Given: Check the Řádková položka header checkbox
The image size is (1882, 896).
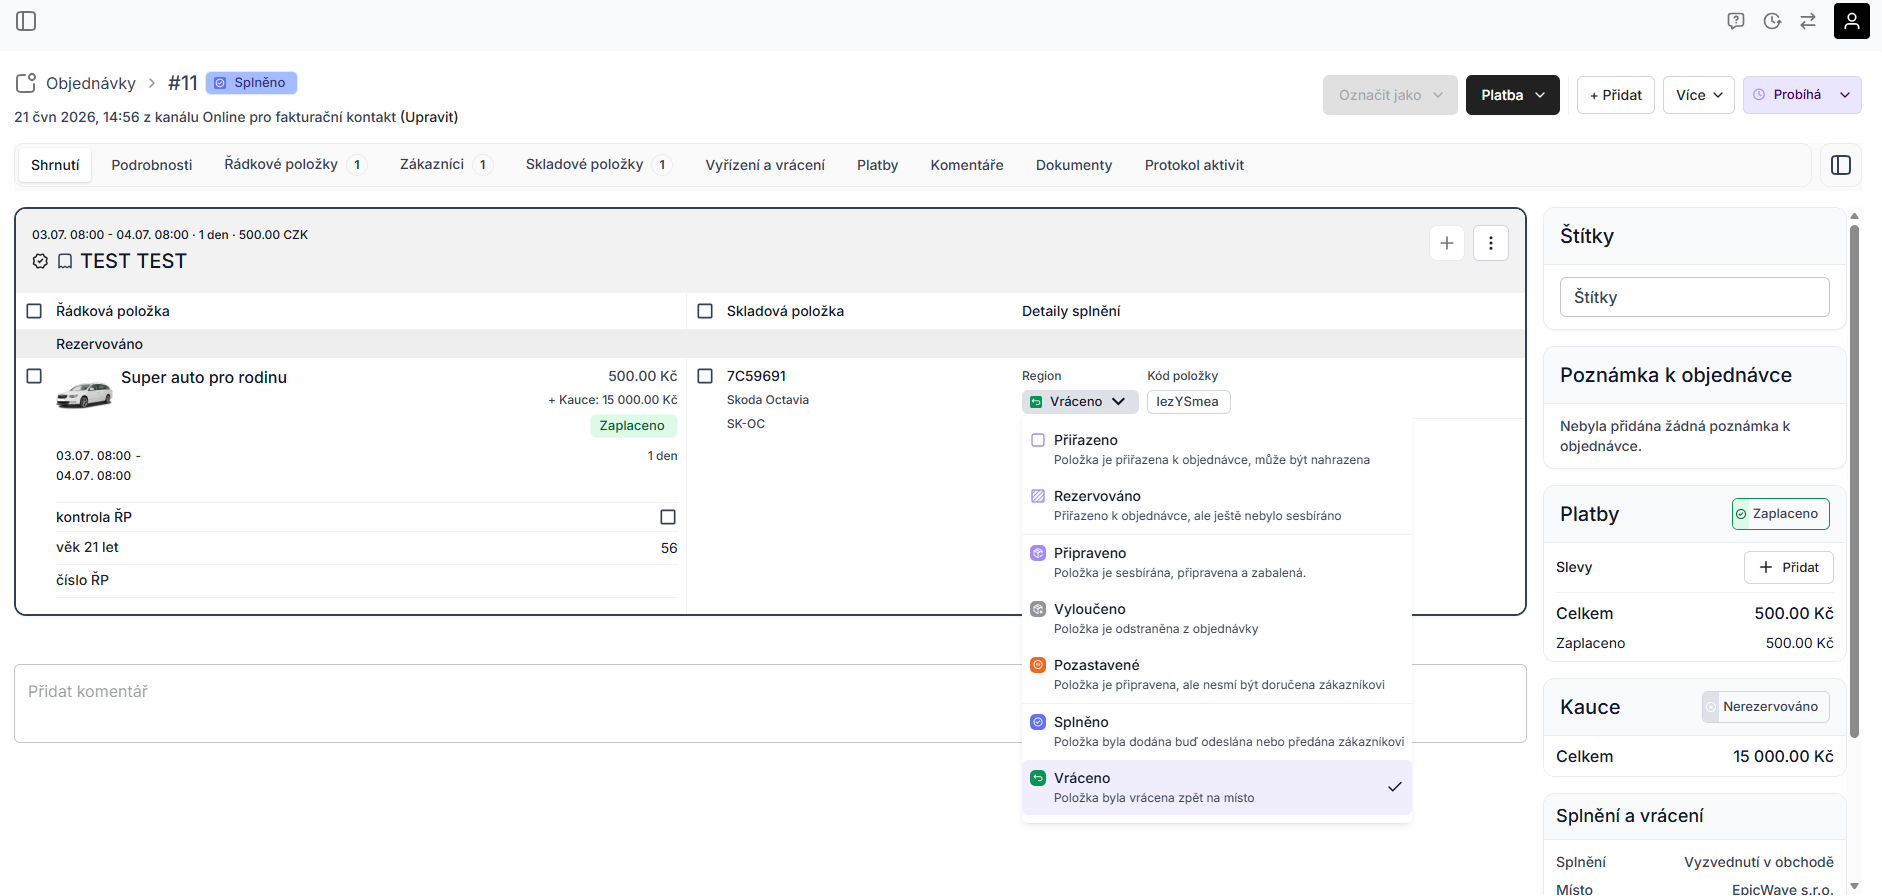Looking at the screenshot, I should coord(34,311).
